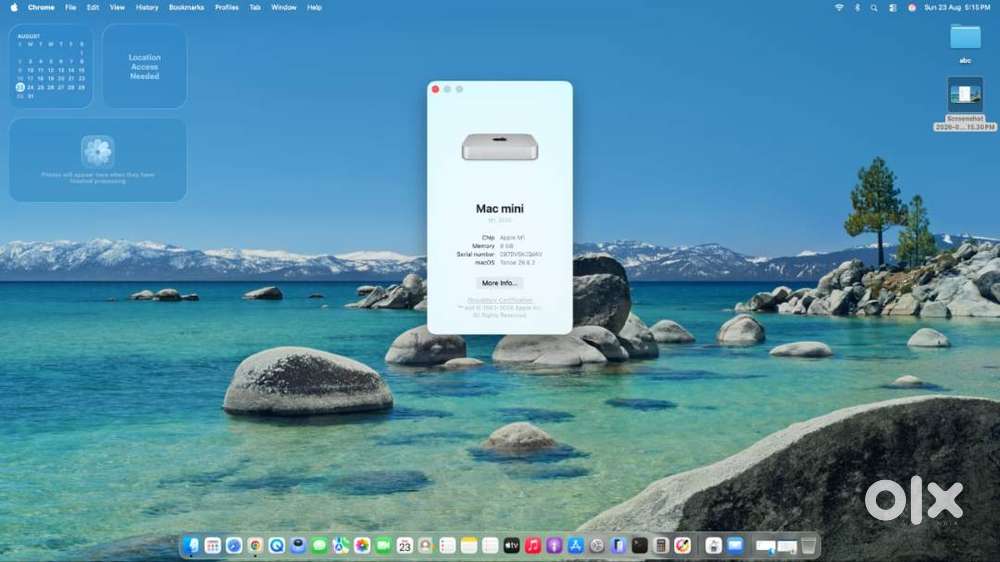Open the Window menu

point(284,8)
